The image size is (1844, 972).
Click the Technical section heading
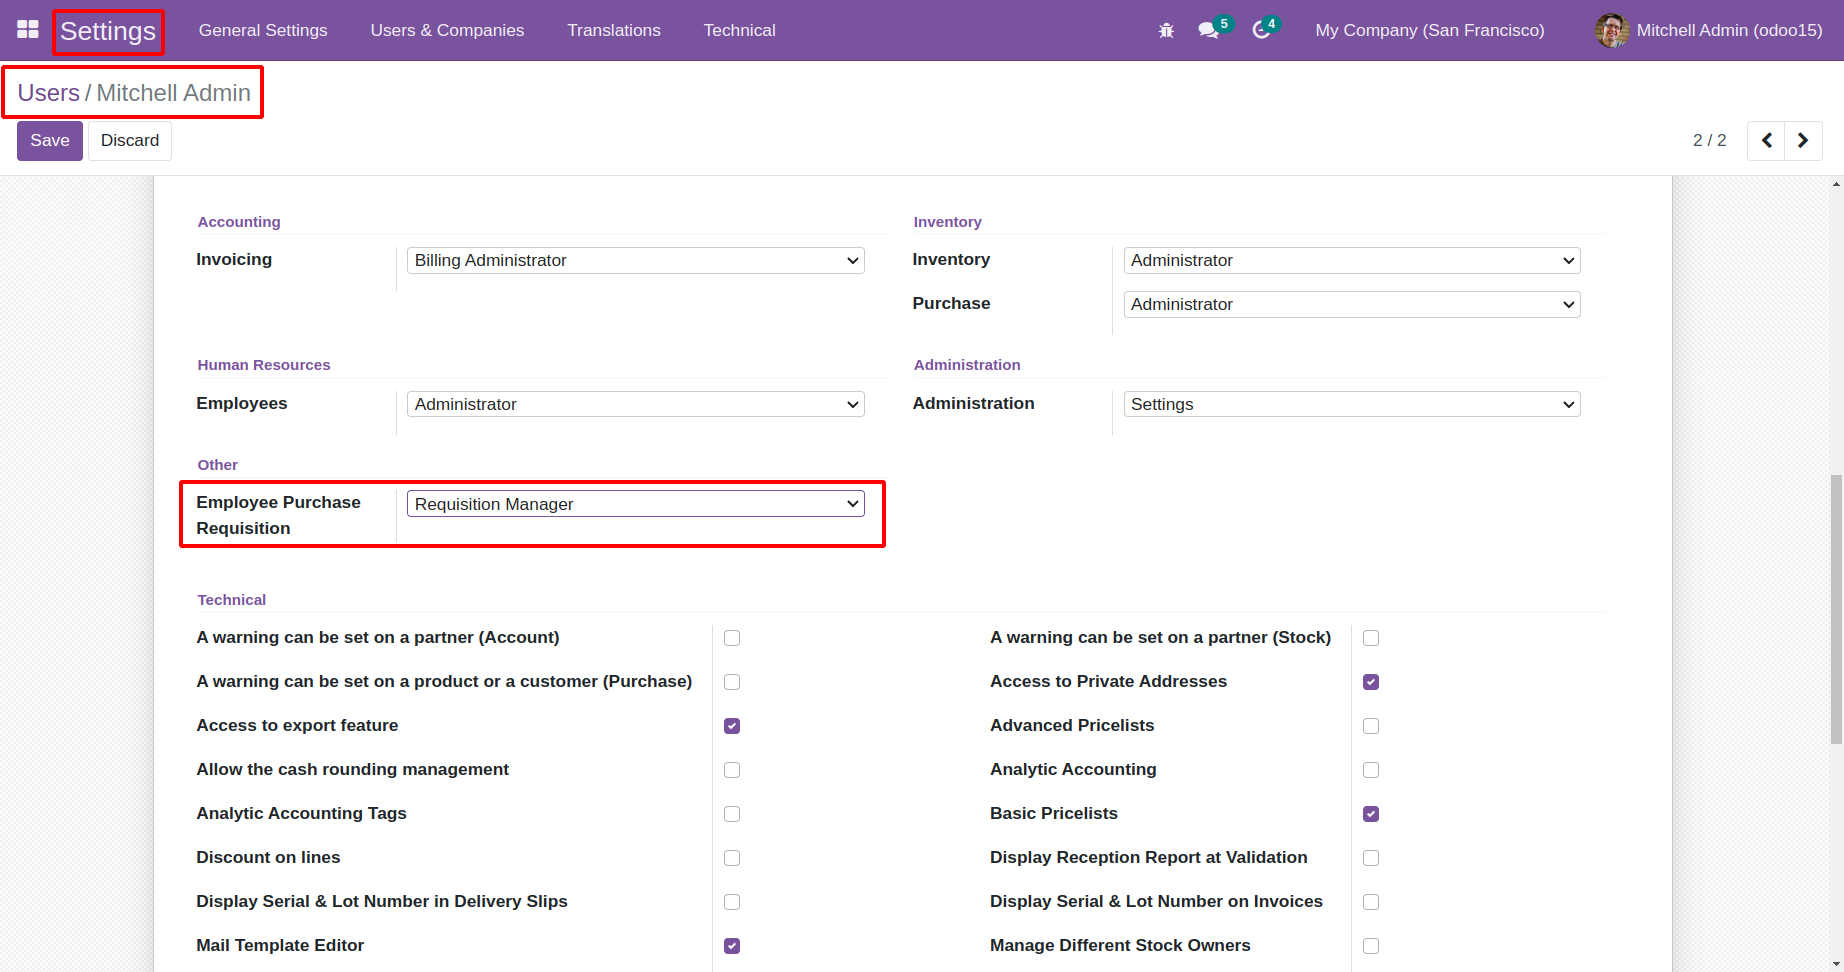232,600
